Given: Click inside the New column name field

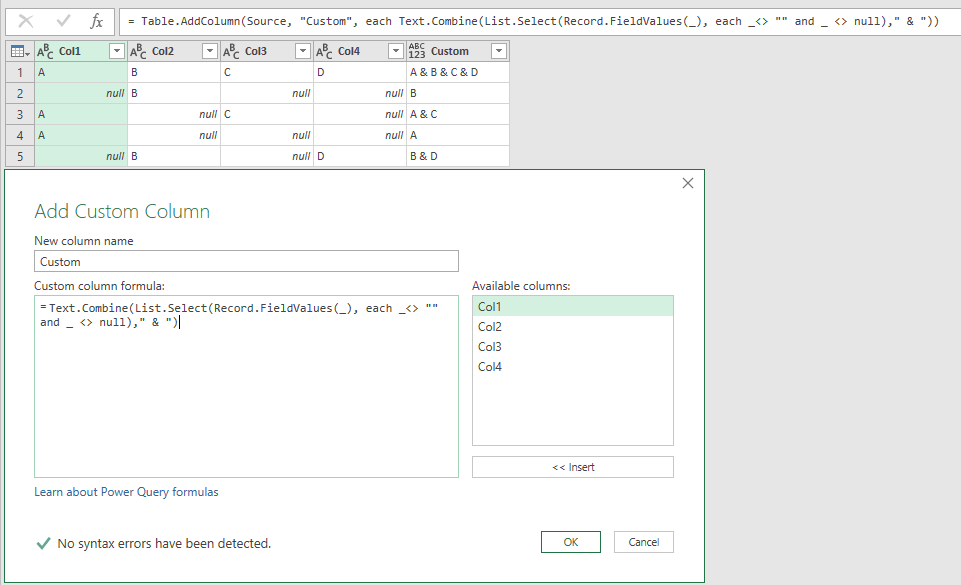Looking at the screenshot, I should (245, 261).
